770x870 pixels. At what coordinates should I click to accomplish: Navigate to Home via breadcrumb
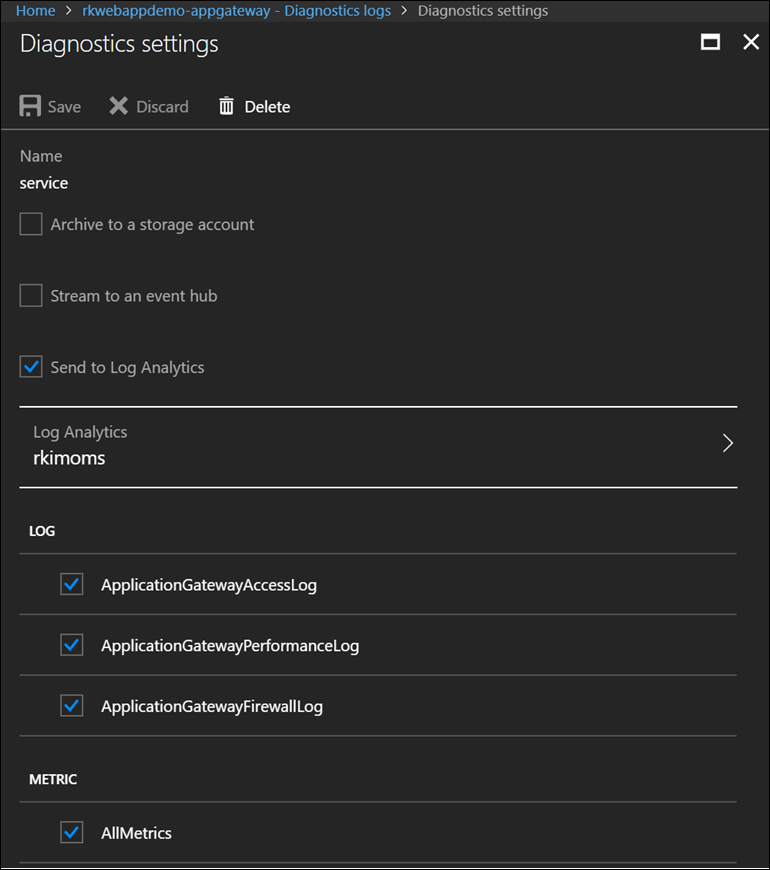[x=34, y=10]
